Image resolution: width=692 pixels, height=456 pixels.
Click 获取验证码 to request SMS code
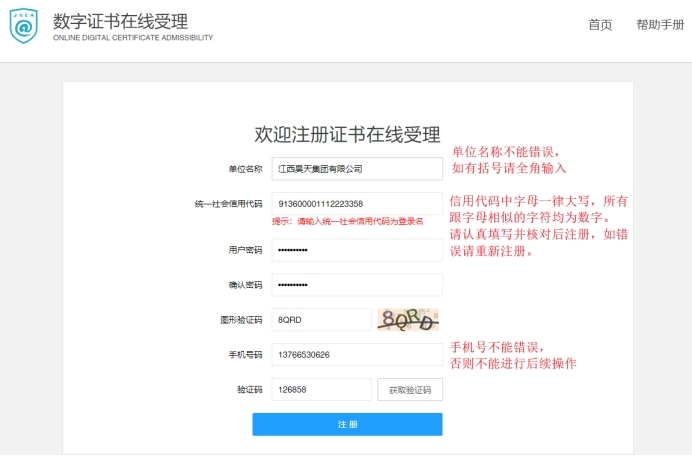pyautogui.click(x=409, y=390)
